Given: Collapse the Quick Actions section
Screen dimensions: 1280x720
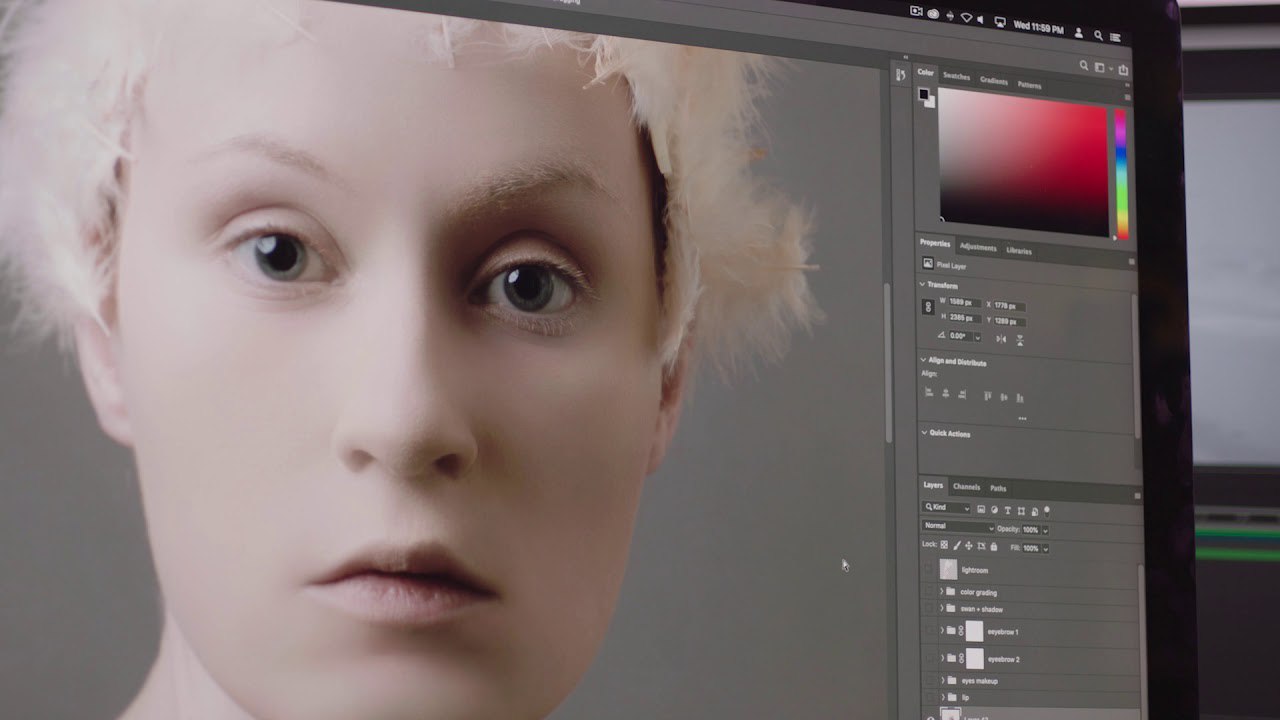Looking at the screenshot, I should (x=923, y=433).
